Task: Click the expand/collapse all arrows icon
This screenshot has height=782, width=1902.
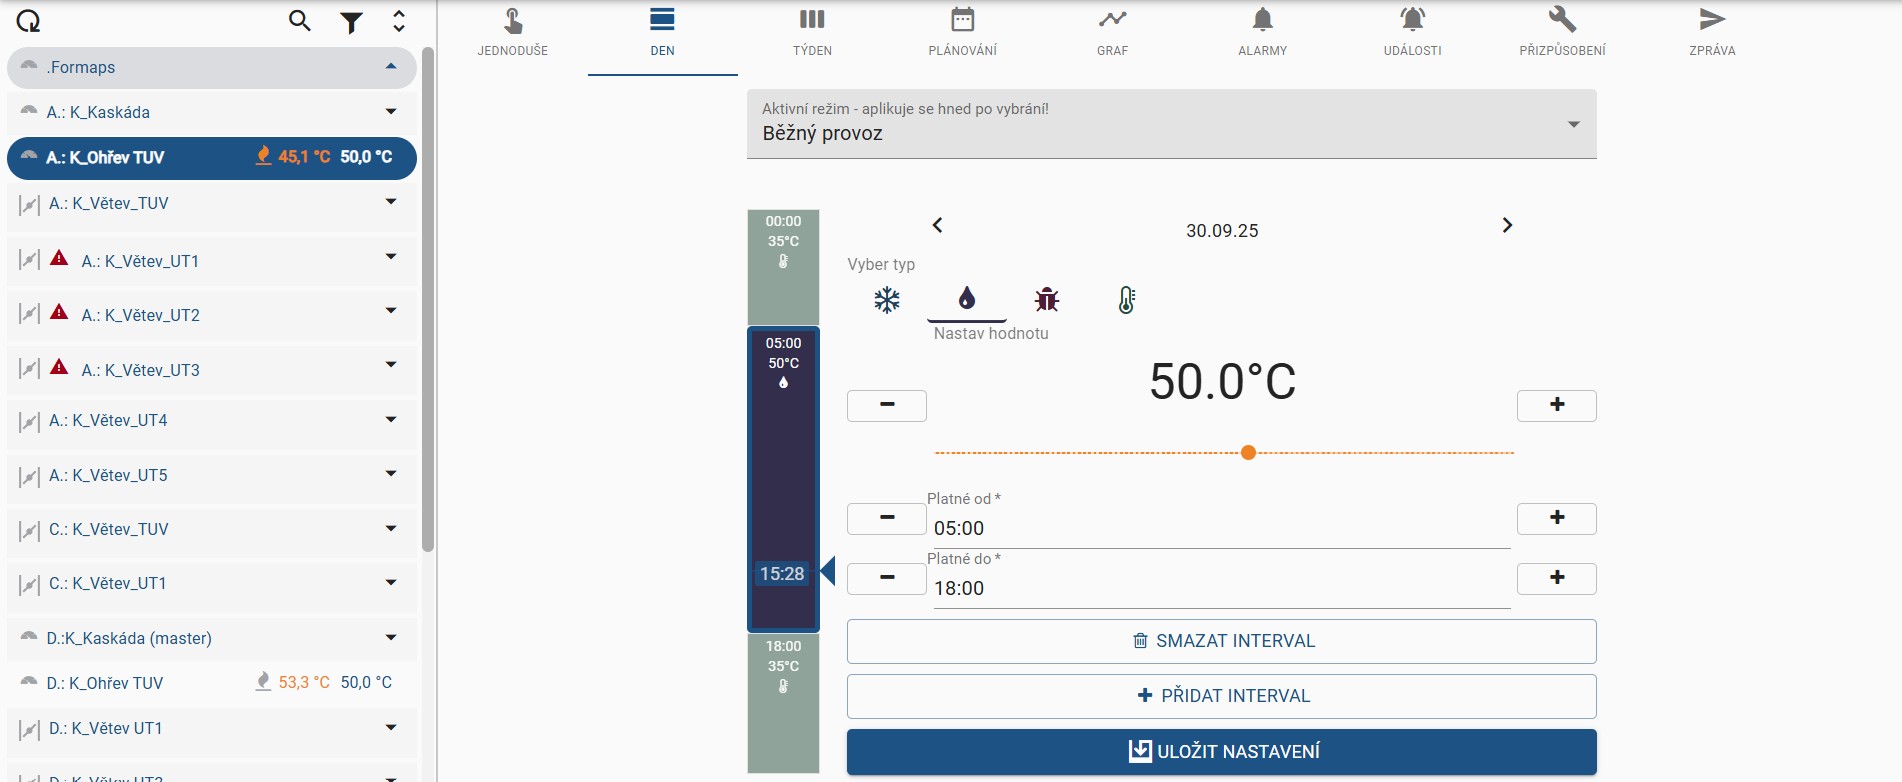Action: tap(399, 21)
